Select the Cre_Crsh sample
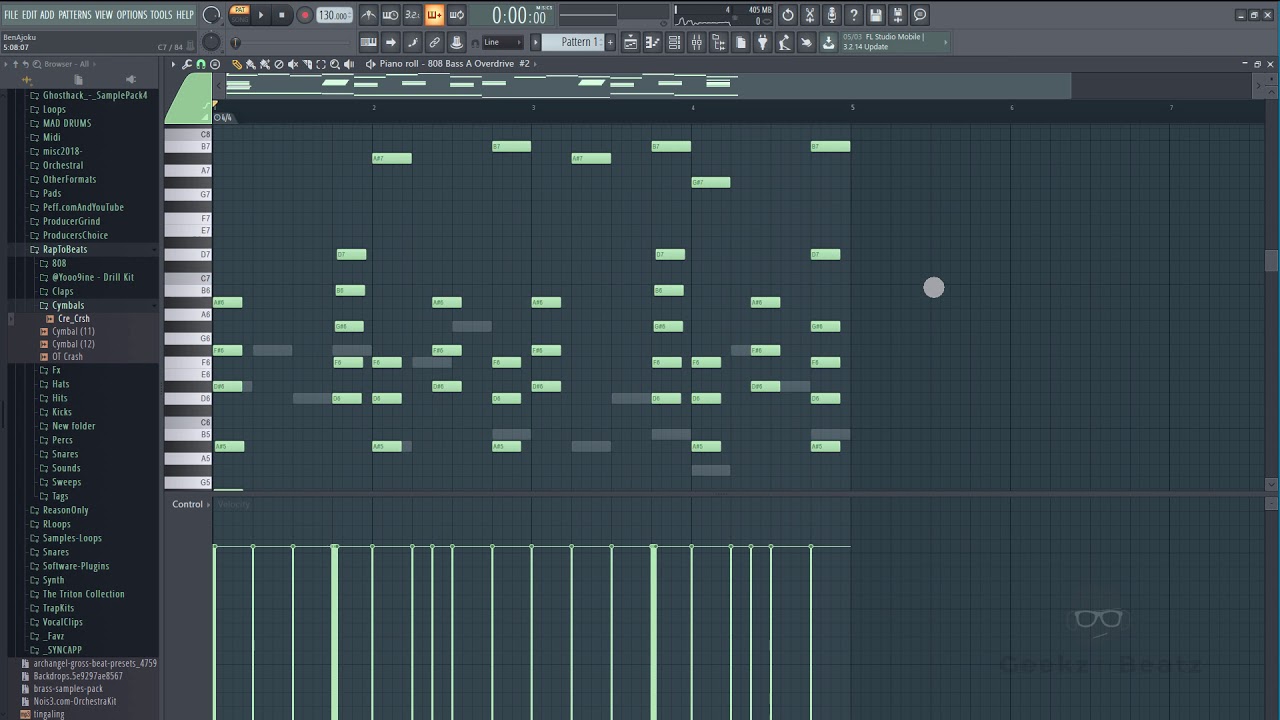Viewport: 1280px width, 720px height. click(73, 318)
